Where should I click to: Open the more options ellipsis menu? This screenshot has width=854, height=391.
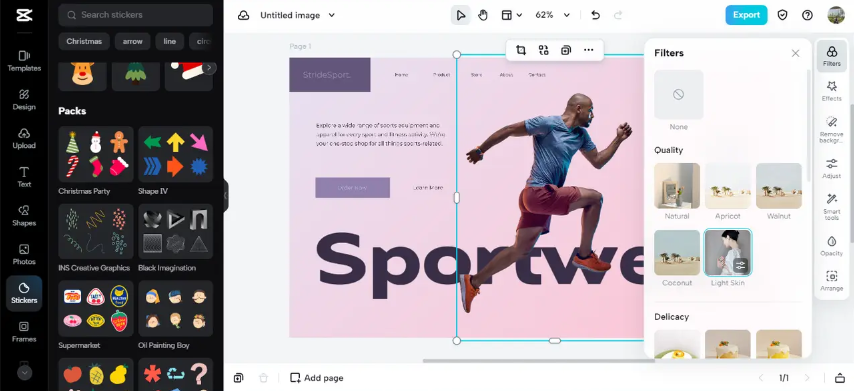[x=588, y=50]
